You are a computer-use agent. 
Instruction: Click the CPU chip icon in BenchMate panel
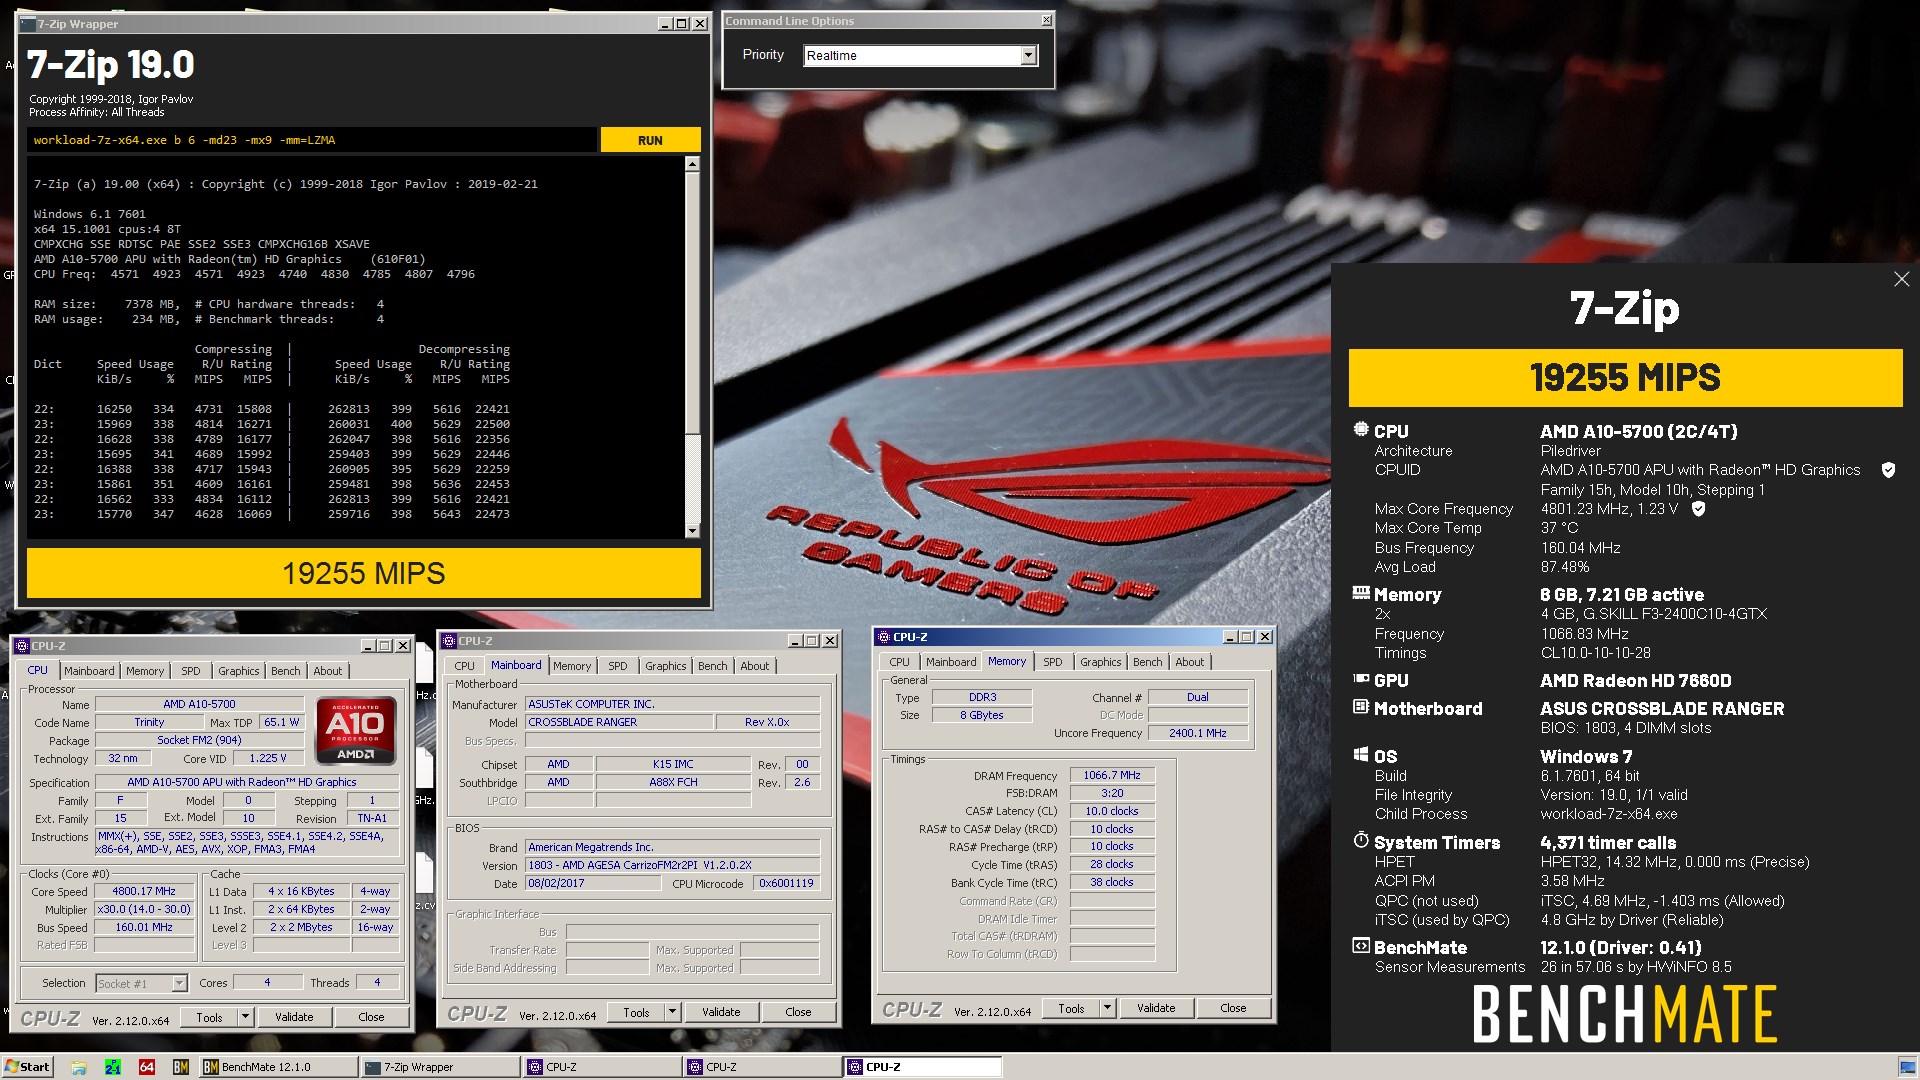[1360, 430]
